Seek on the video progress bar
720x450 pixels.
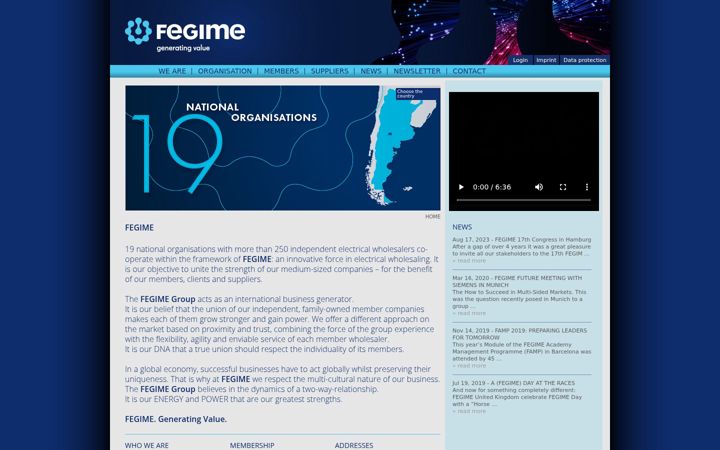point(523,200)
